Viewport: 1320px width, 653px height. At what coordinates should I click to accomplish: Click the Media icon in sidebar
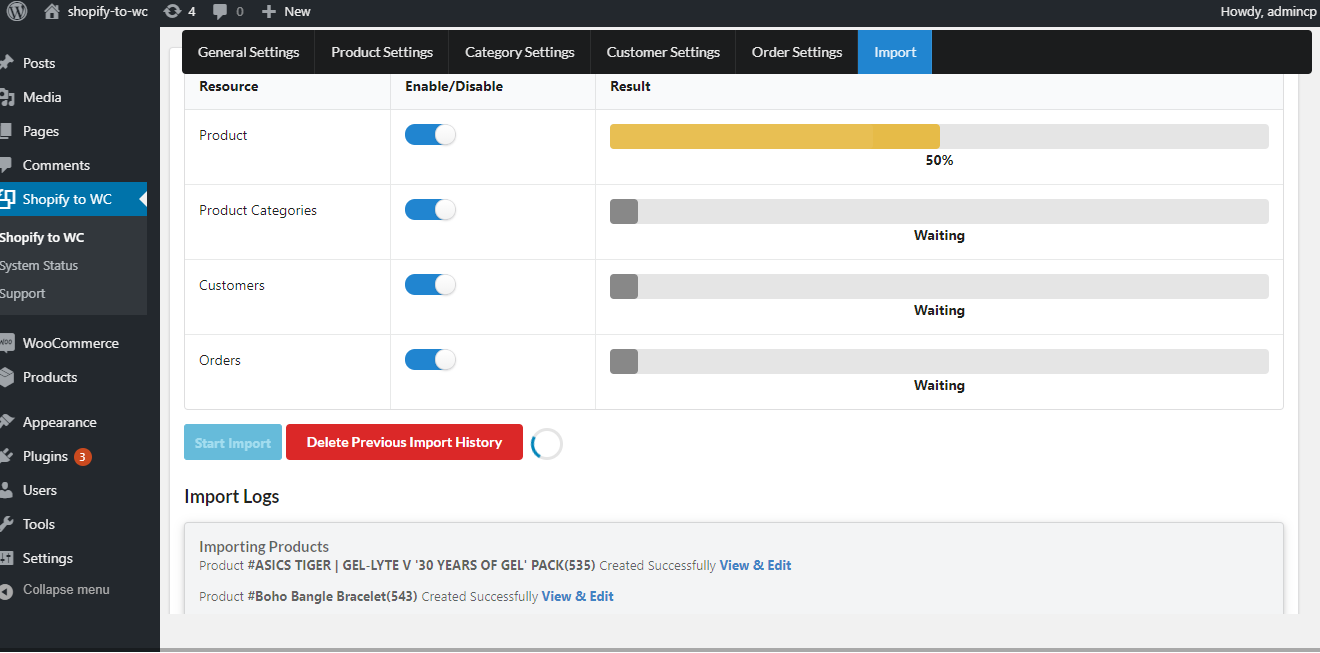[x=6, y=97]
